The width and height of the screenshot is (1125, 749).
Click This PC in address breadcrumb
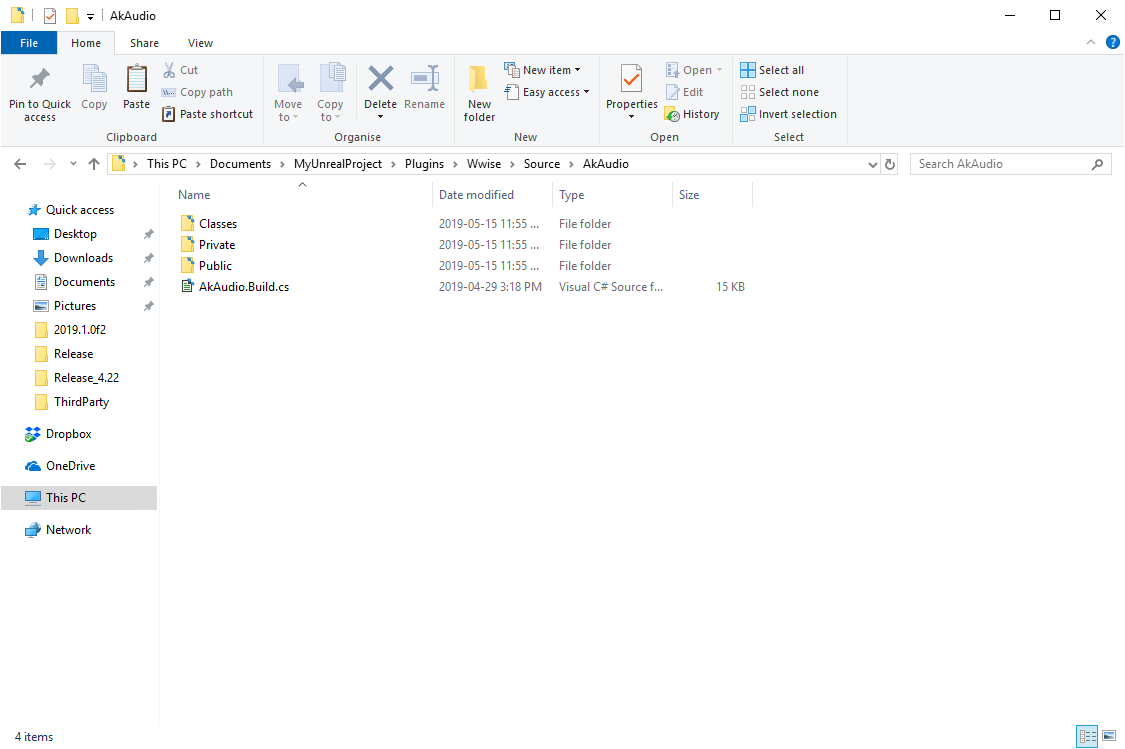point(166,164)
